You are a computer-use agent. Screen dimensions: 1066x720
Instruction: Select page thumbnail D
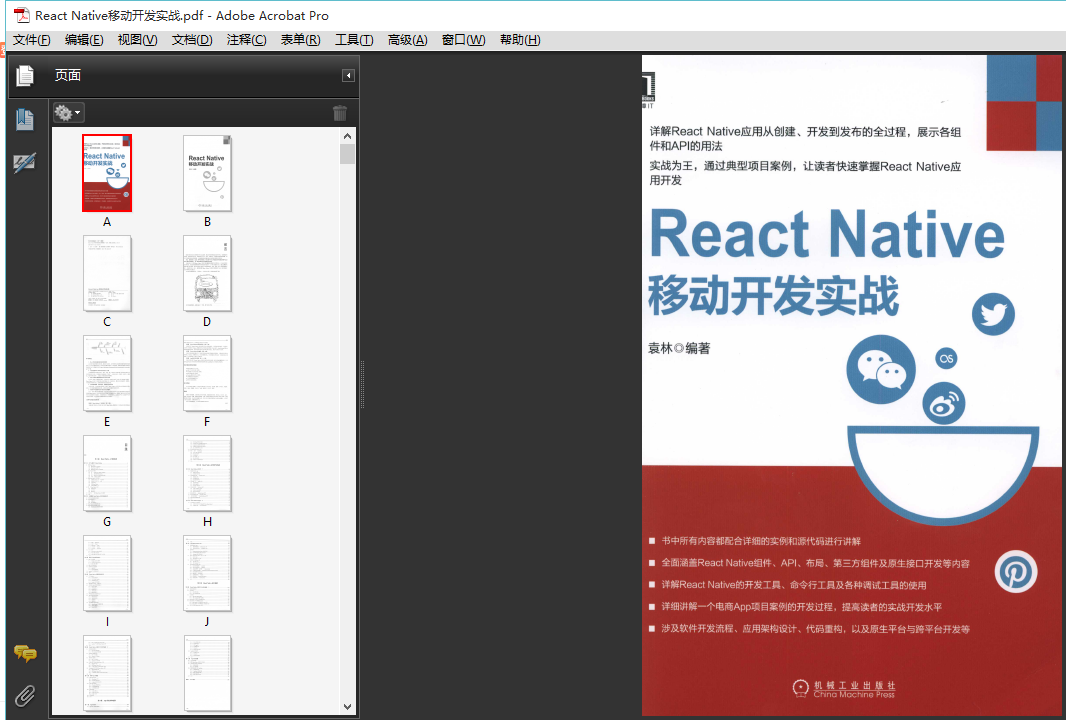(207, 273)
